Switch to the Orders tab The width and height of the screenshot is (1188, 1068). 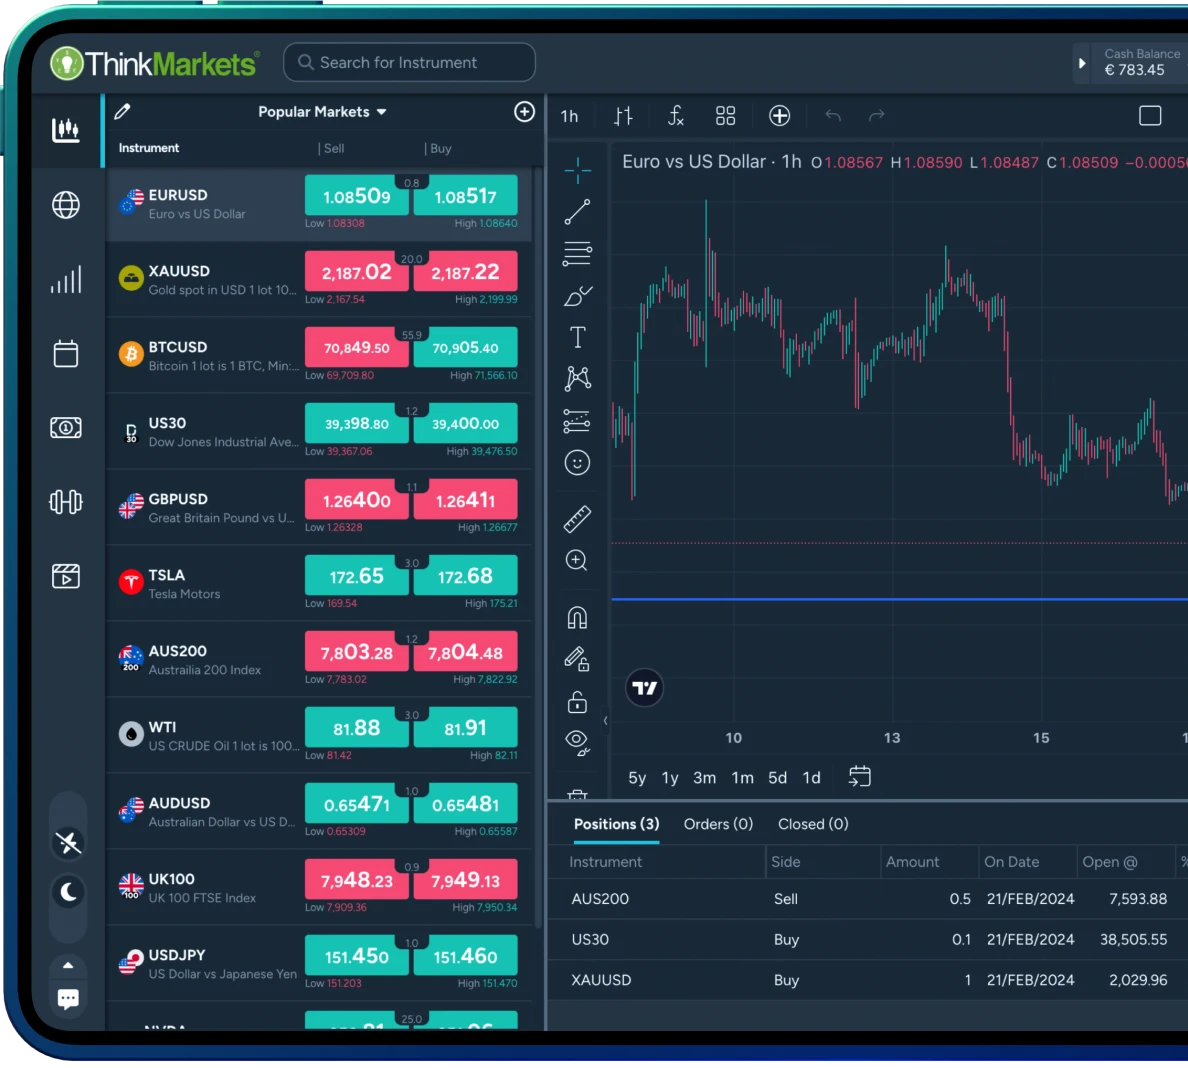[x=717, y=823]
